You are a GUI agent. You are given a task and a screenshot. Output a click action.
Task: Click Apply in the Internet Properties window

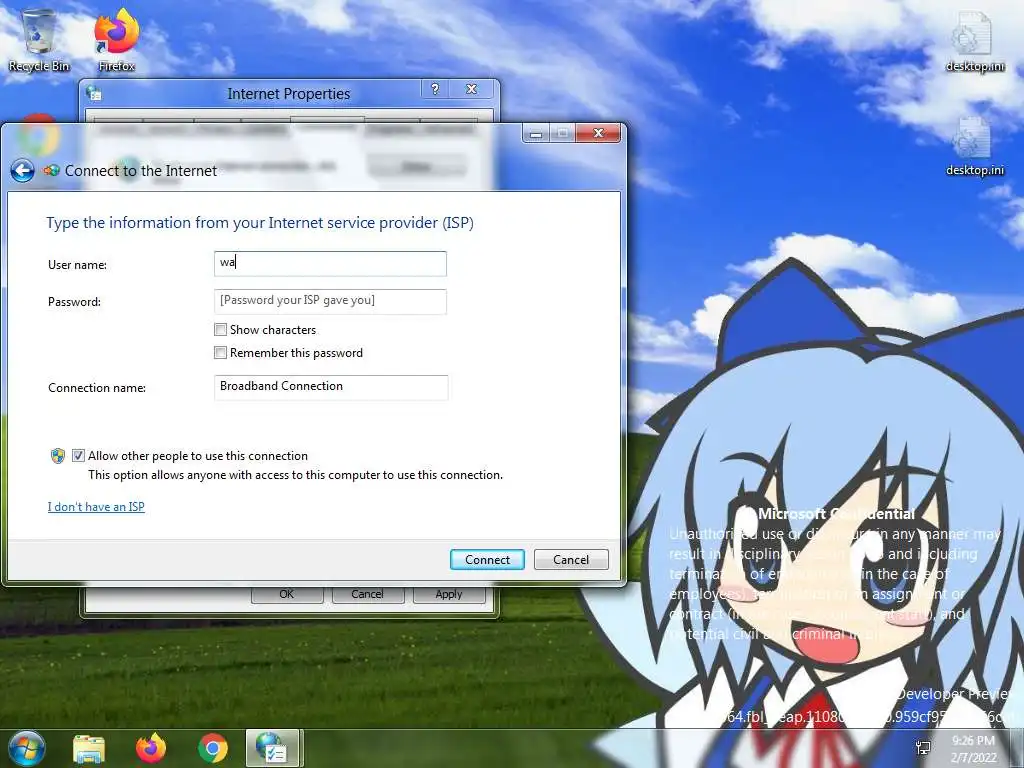449,594
